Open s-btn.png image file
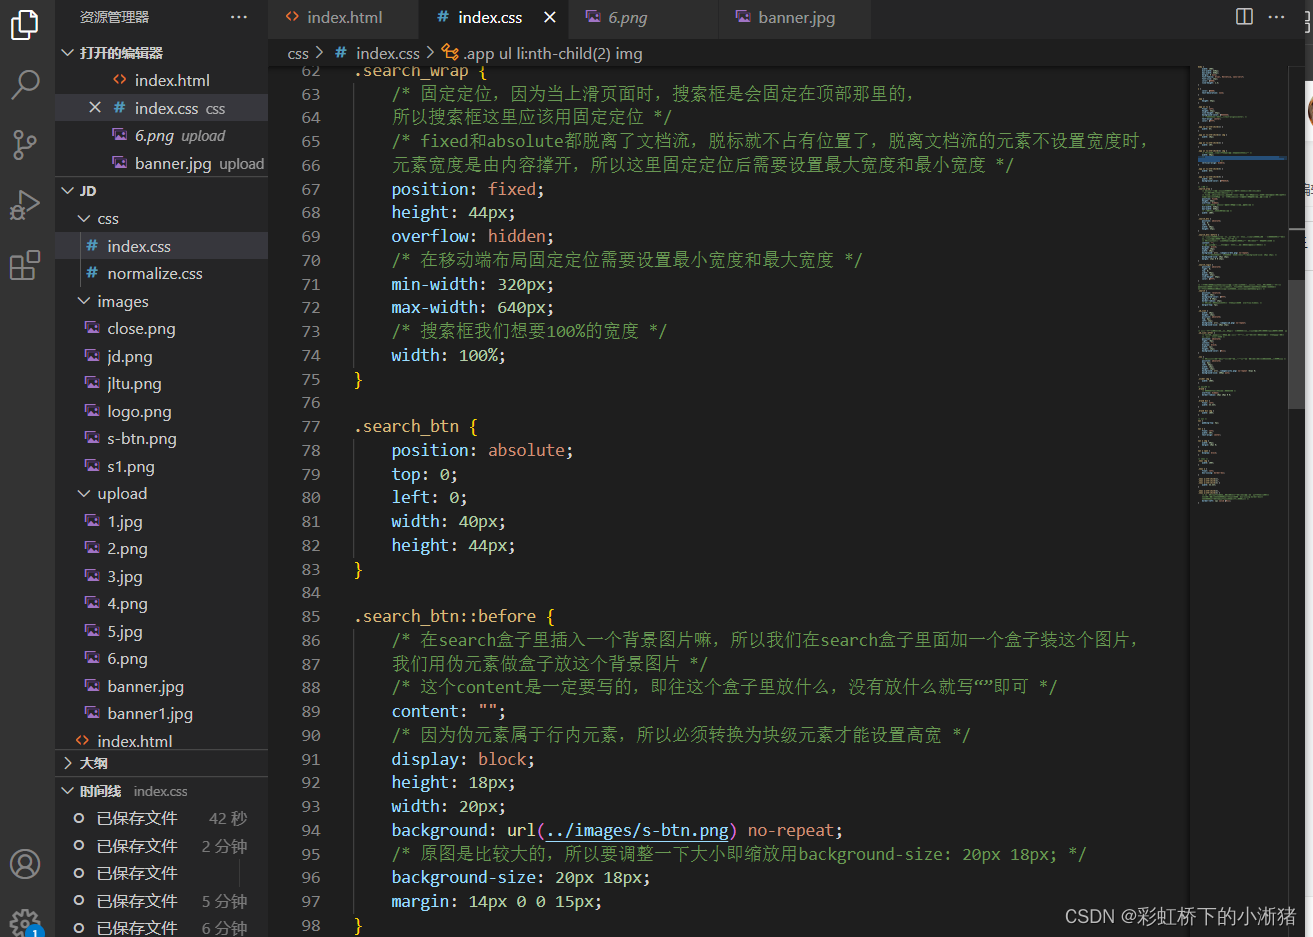The image size is (1313, 937). pos(161,438)
